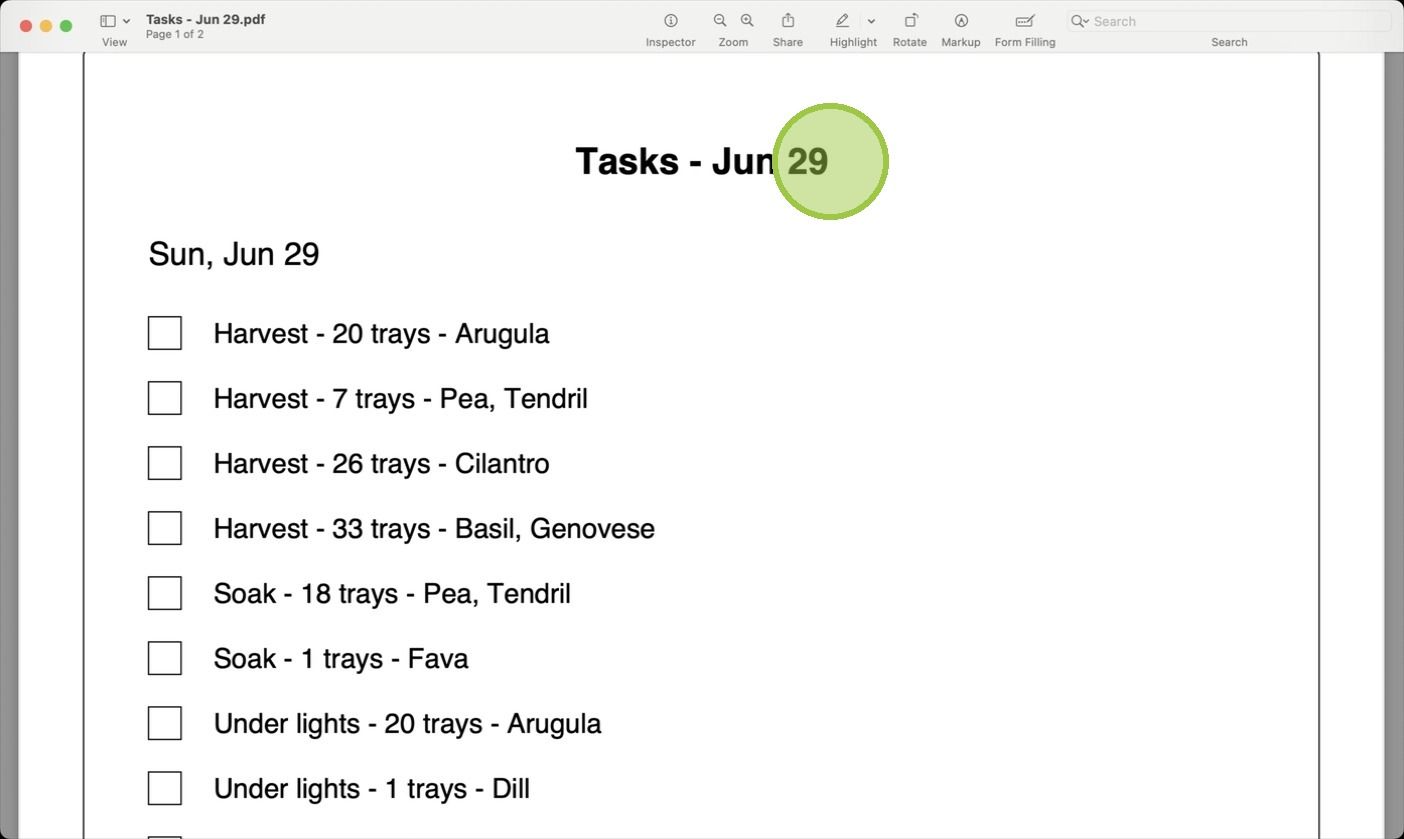
Task: Click the zoom out magnifier icon
Action: [x=720, y=21]
